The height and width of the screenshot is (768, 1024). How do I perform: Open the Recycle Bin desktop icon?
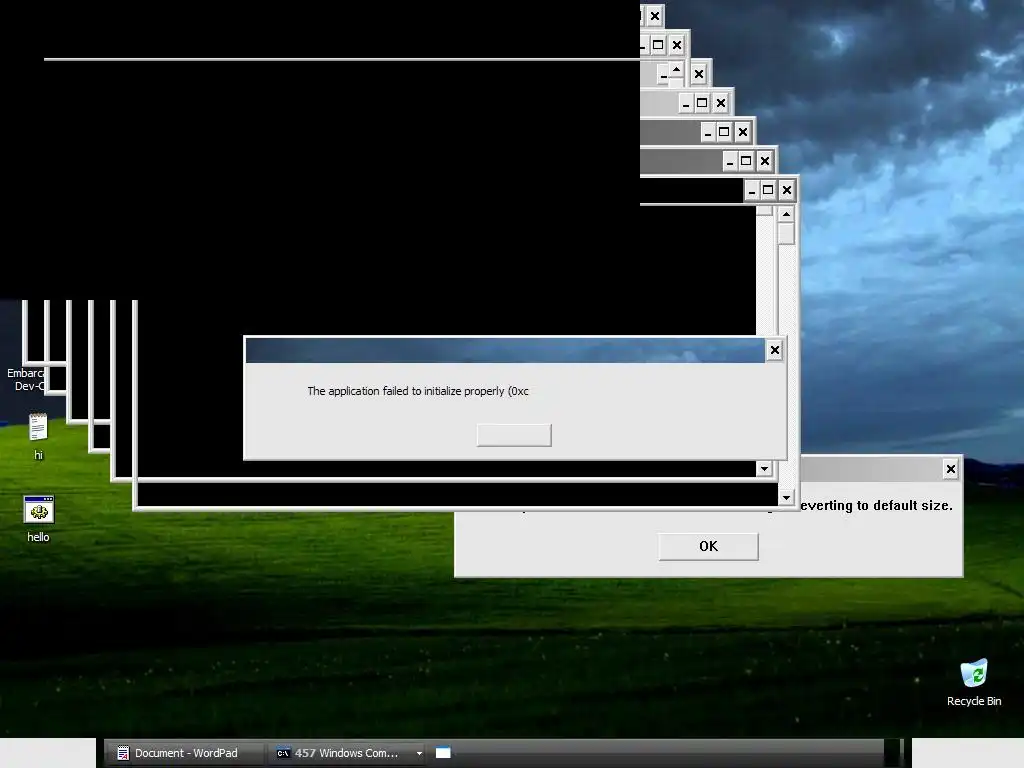(x=974, y=682)
